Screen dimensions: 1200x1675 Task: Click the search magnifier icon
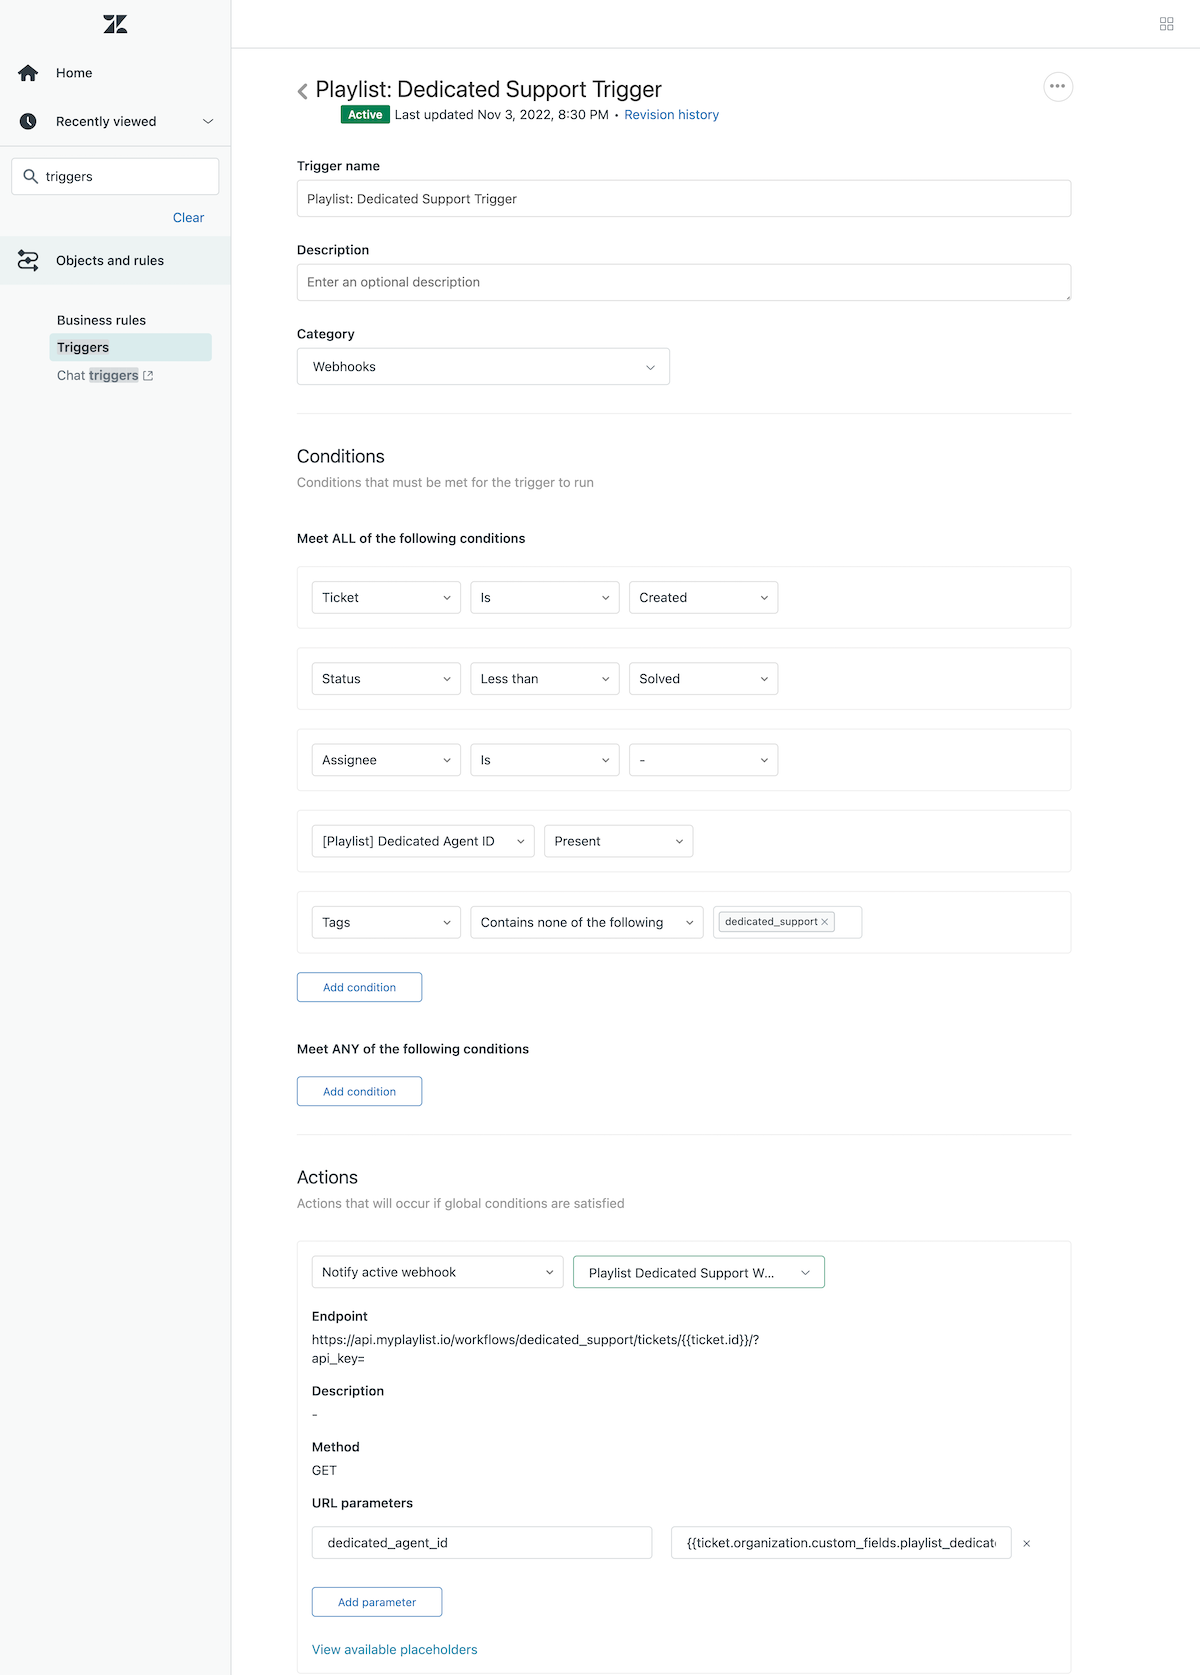[x=30, y=176]
